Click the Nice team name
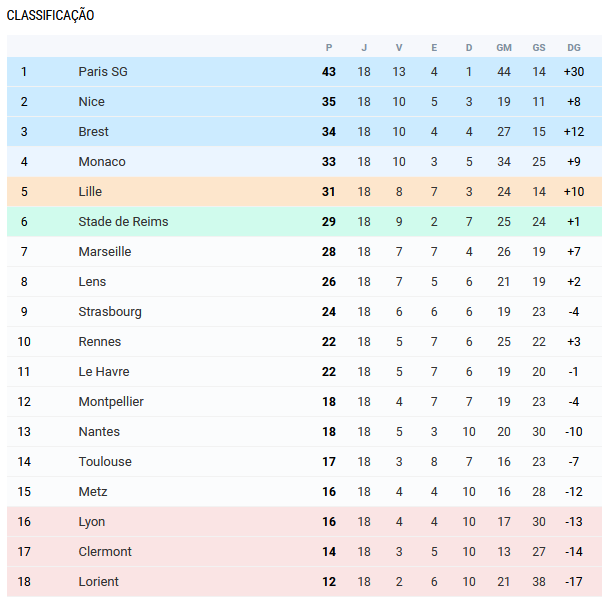The height and width of the screenshot is (599, 602). tap(91, 102)
